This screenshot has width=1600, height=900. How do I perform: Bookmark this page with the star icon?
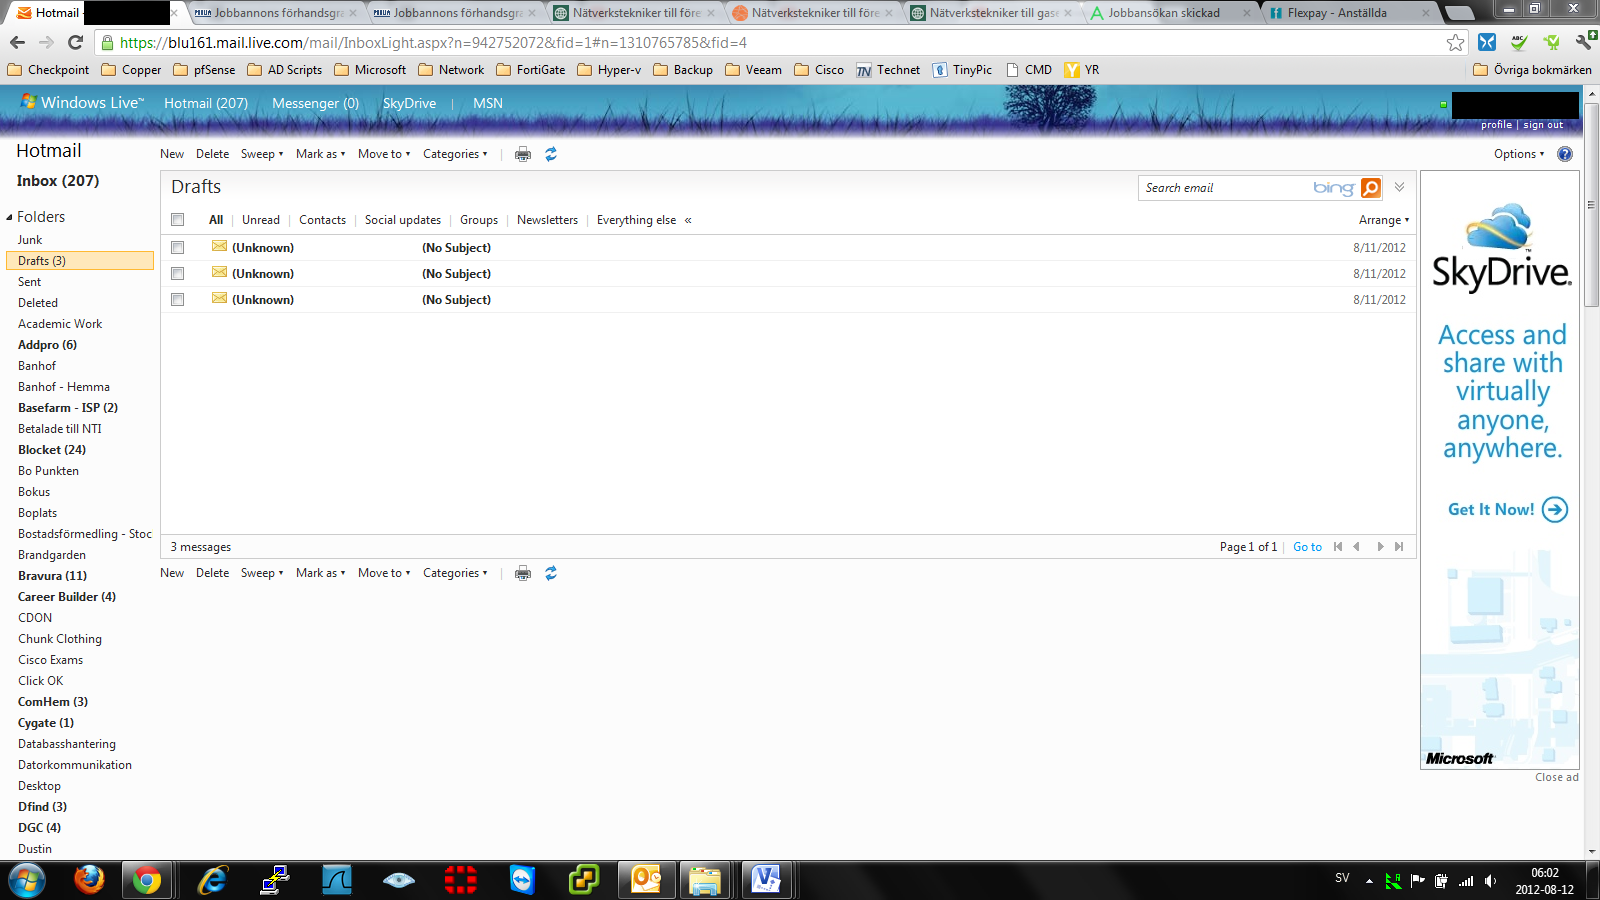pyautogui.click(x=1455, y=43)
